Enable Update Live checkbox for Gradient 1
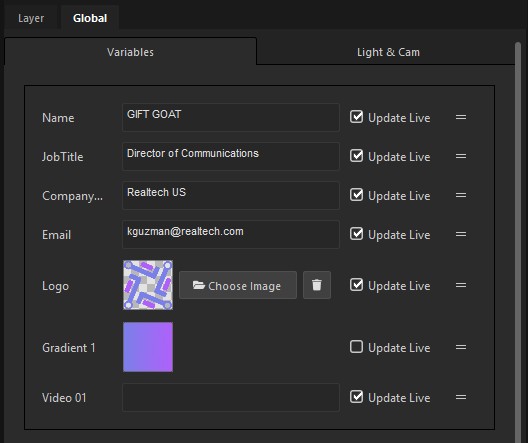 click(356, 347)
